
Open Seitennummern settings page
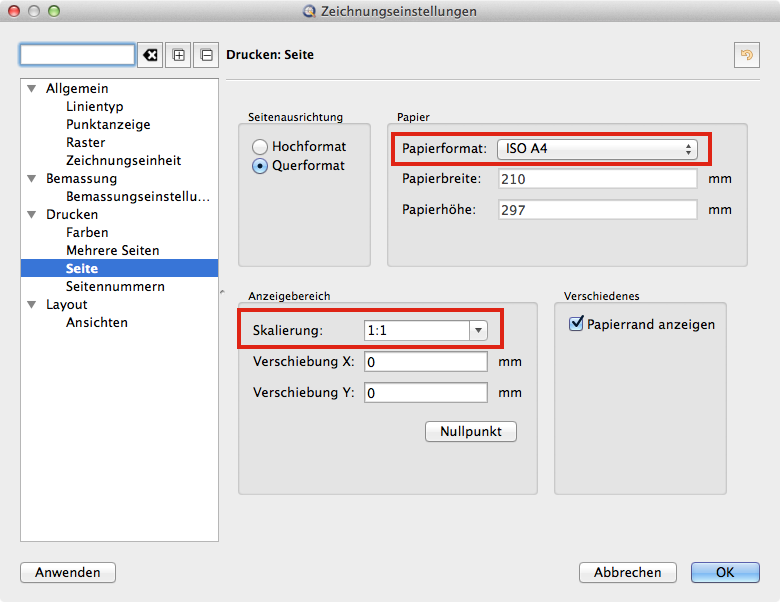[115, 286]
